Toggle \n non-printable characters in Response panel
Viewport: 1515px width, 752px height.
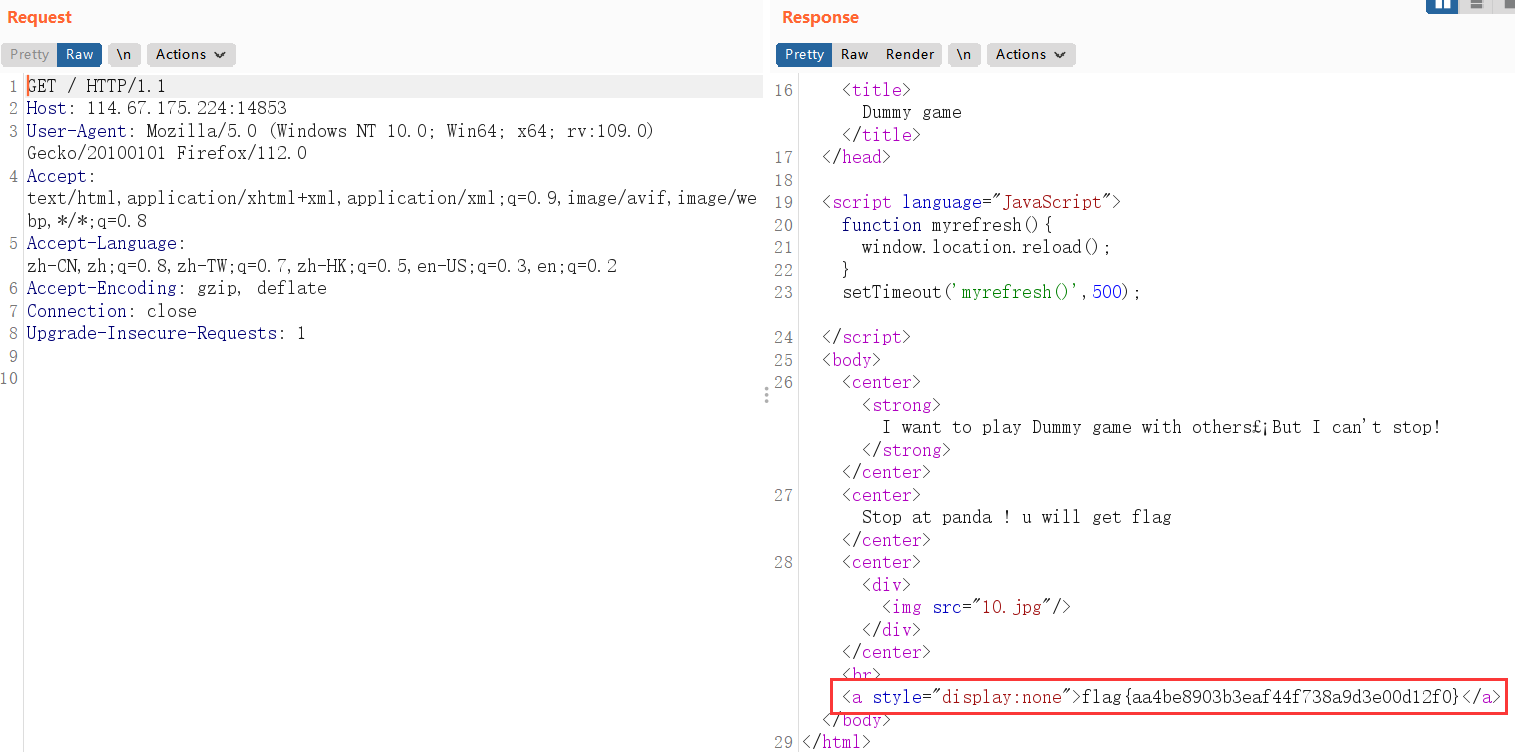(964, 55)
